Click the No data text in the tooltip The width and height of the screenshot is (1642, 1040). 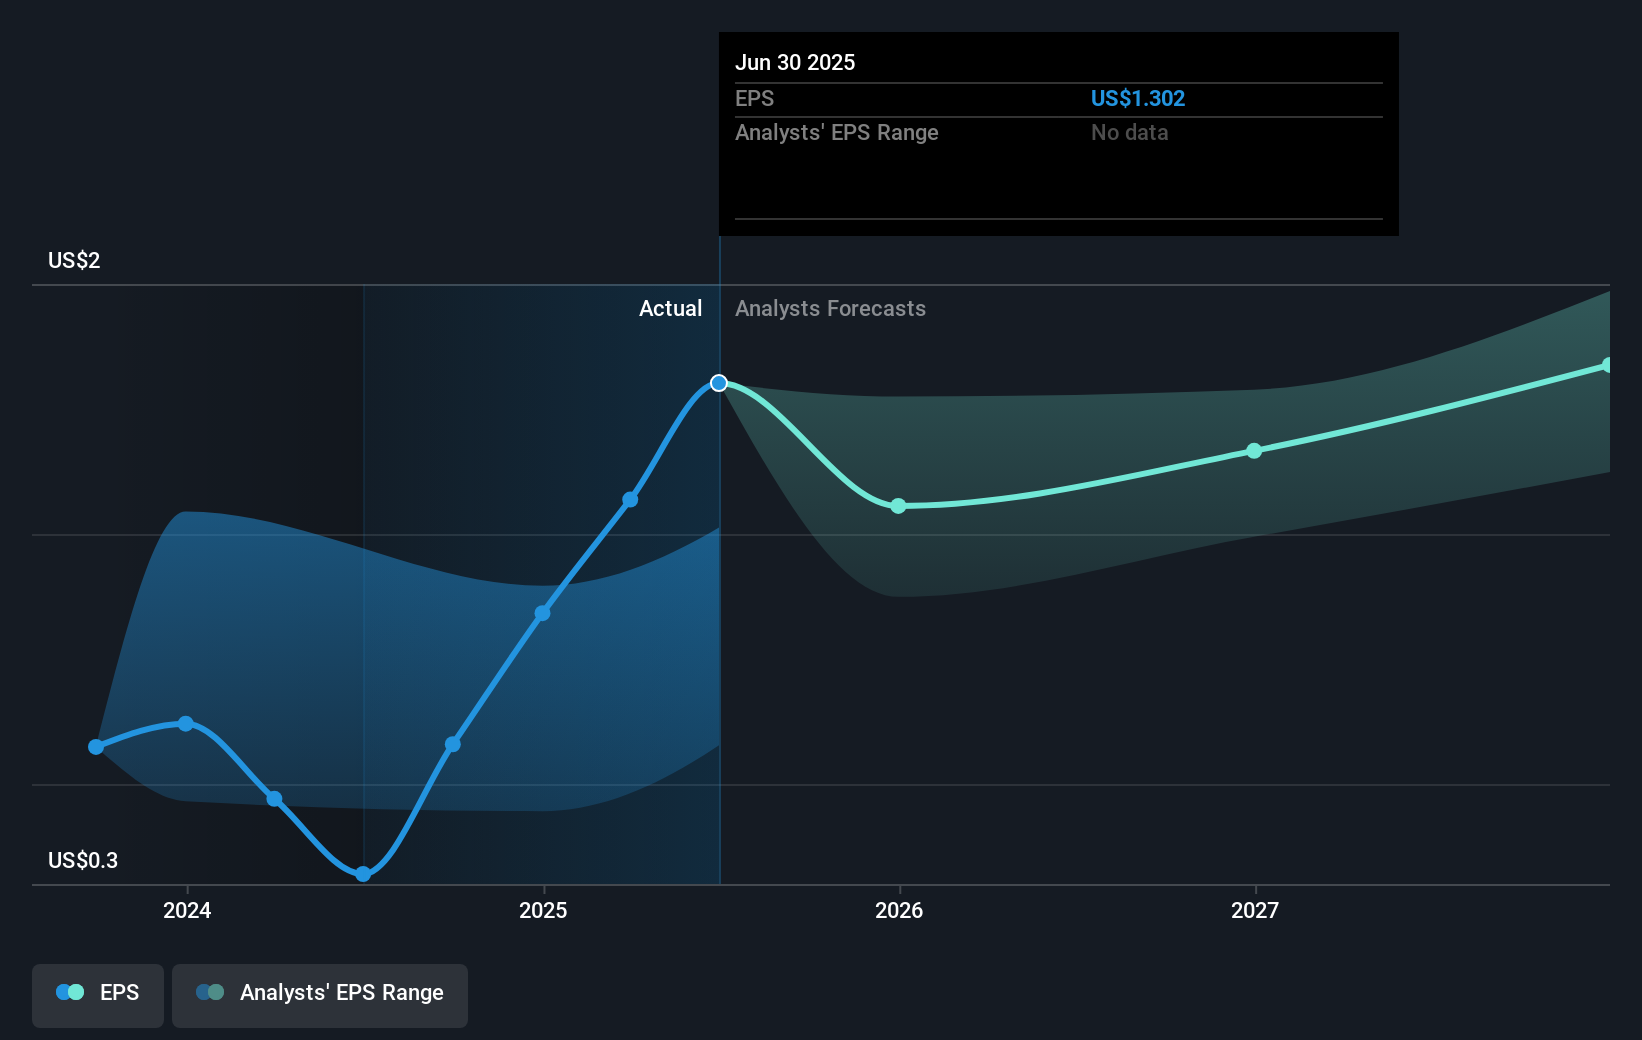[x=1129, y=132]
